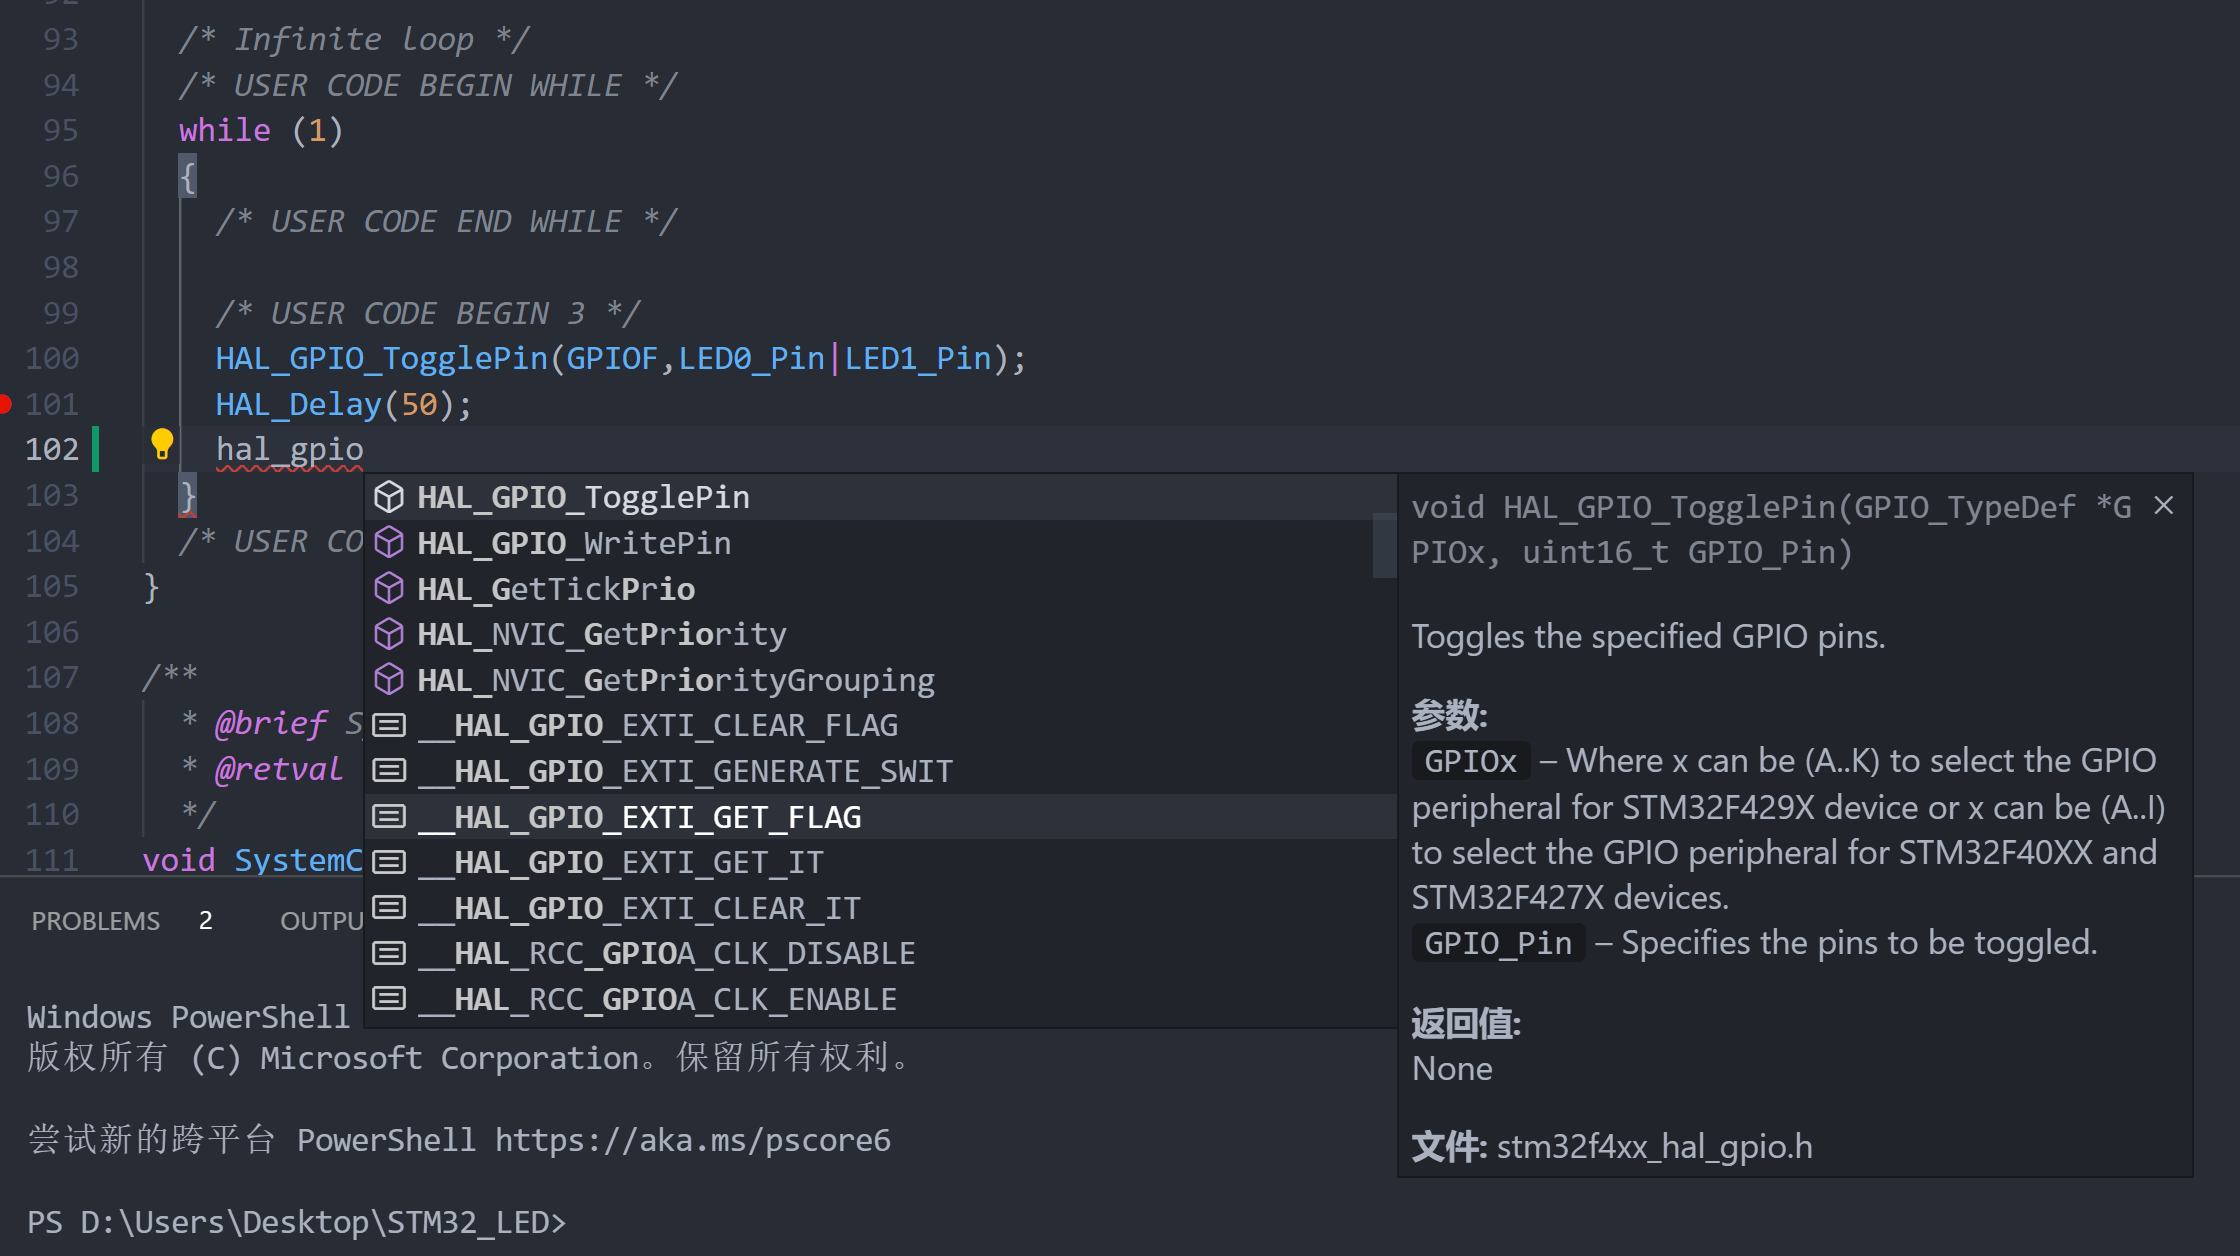2240x1256 pixels.
Task: Click the macro icon beside __HAL_GPIO_EXTI_GENERATE_SWIT
Action: pyautogui.click(x=389, y=770)
